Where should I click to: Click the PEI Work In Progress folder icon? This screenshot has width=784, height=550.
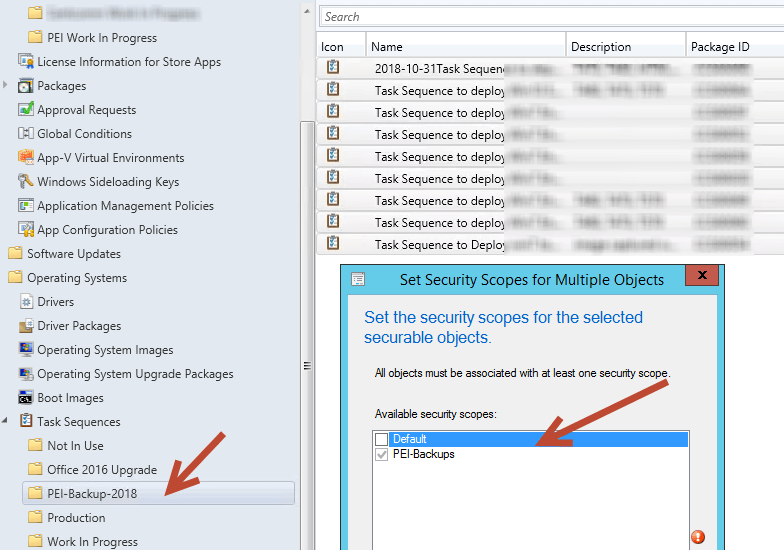(35, 37)
